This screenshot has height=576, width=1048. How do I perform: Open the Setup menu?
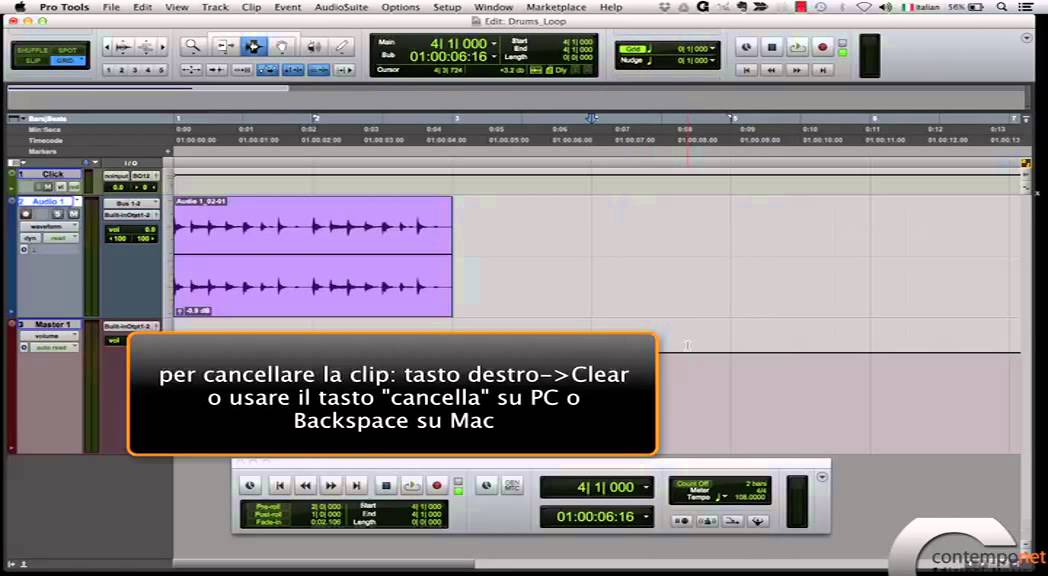tap(447, 7)
